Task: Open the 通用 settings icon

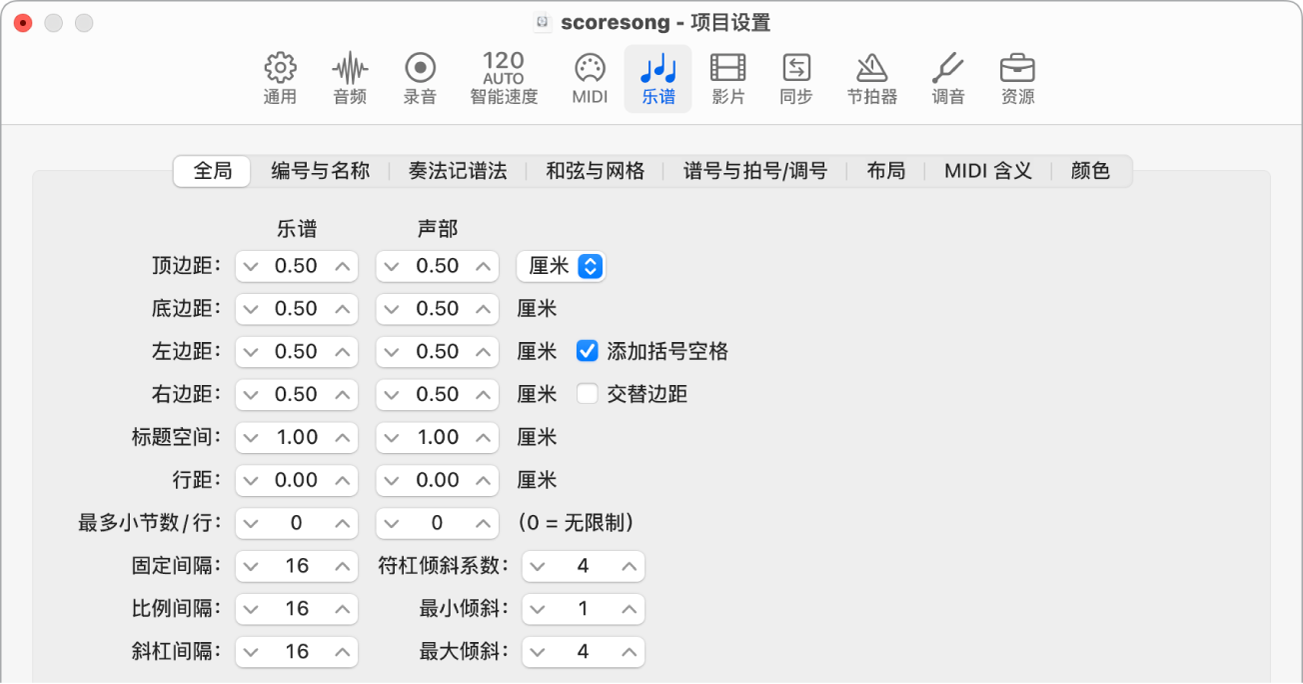Action: click(279, 78)
